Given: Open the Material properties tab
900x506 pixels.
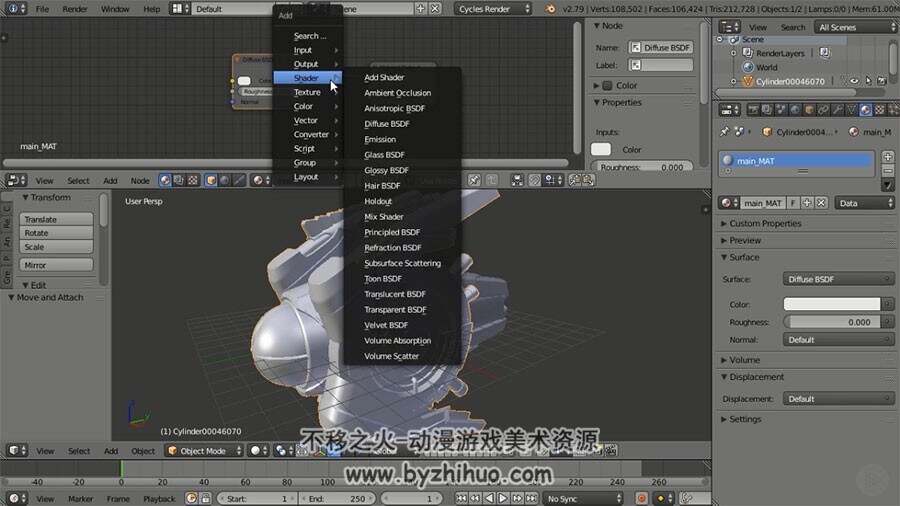Looking at the screenshot, I should click(x=866, y=110).
